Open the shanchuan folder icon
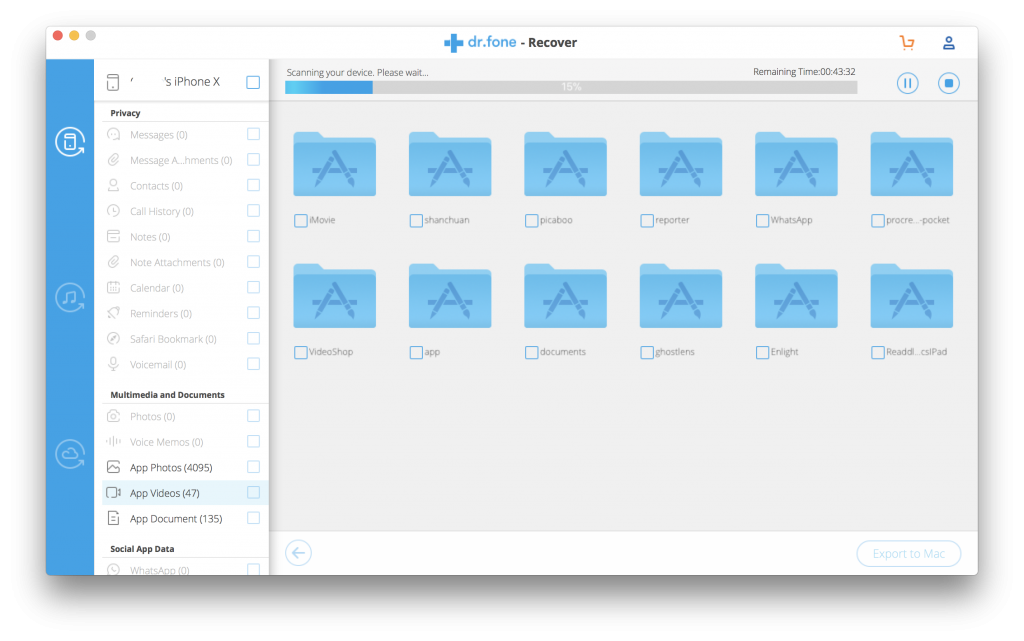 pyautogui.click(x=450, y=164)
